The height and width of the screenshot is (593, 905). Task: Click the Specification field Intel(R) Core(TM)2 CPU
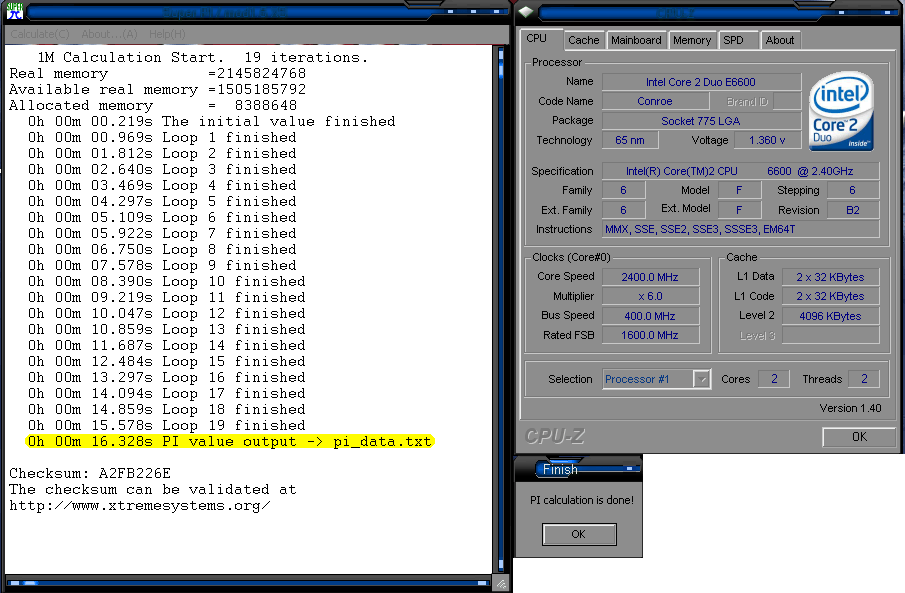(741, 171)
